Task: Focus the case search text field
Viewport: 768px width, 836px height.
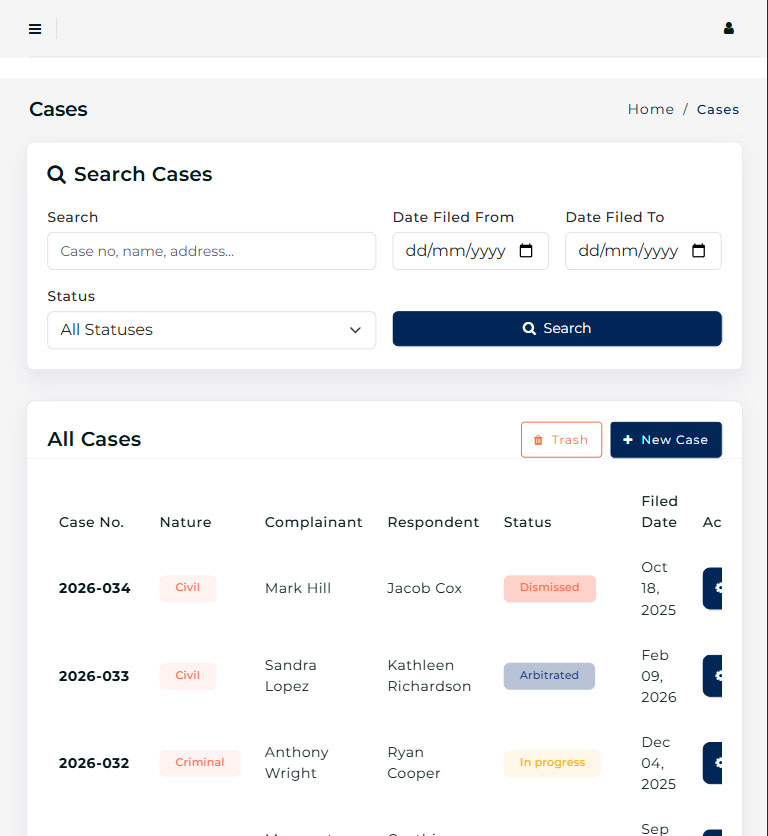Action: (211, 251)
